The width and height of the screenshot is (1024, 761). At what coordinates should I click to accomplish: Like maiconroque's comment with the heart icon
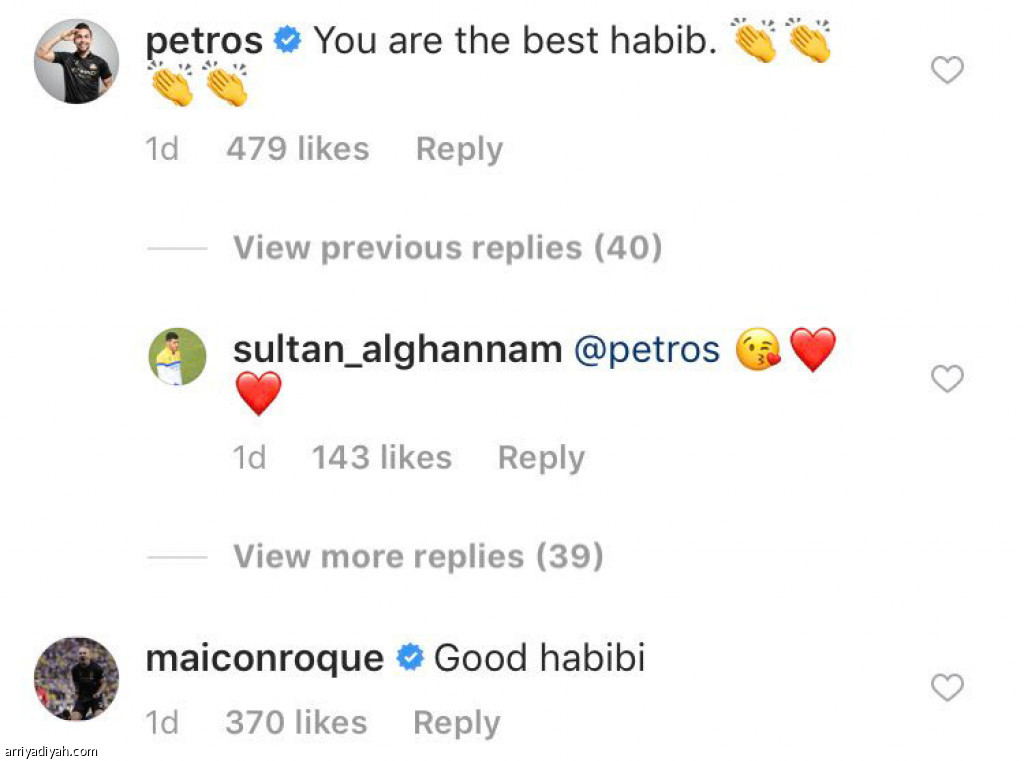[947, 687]
